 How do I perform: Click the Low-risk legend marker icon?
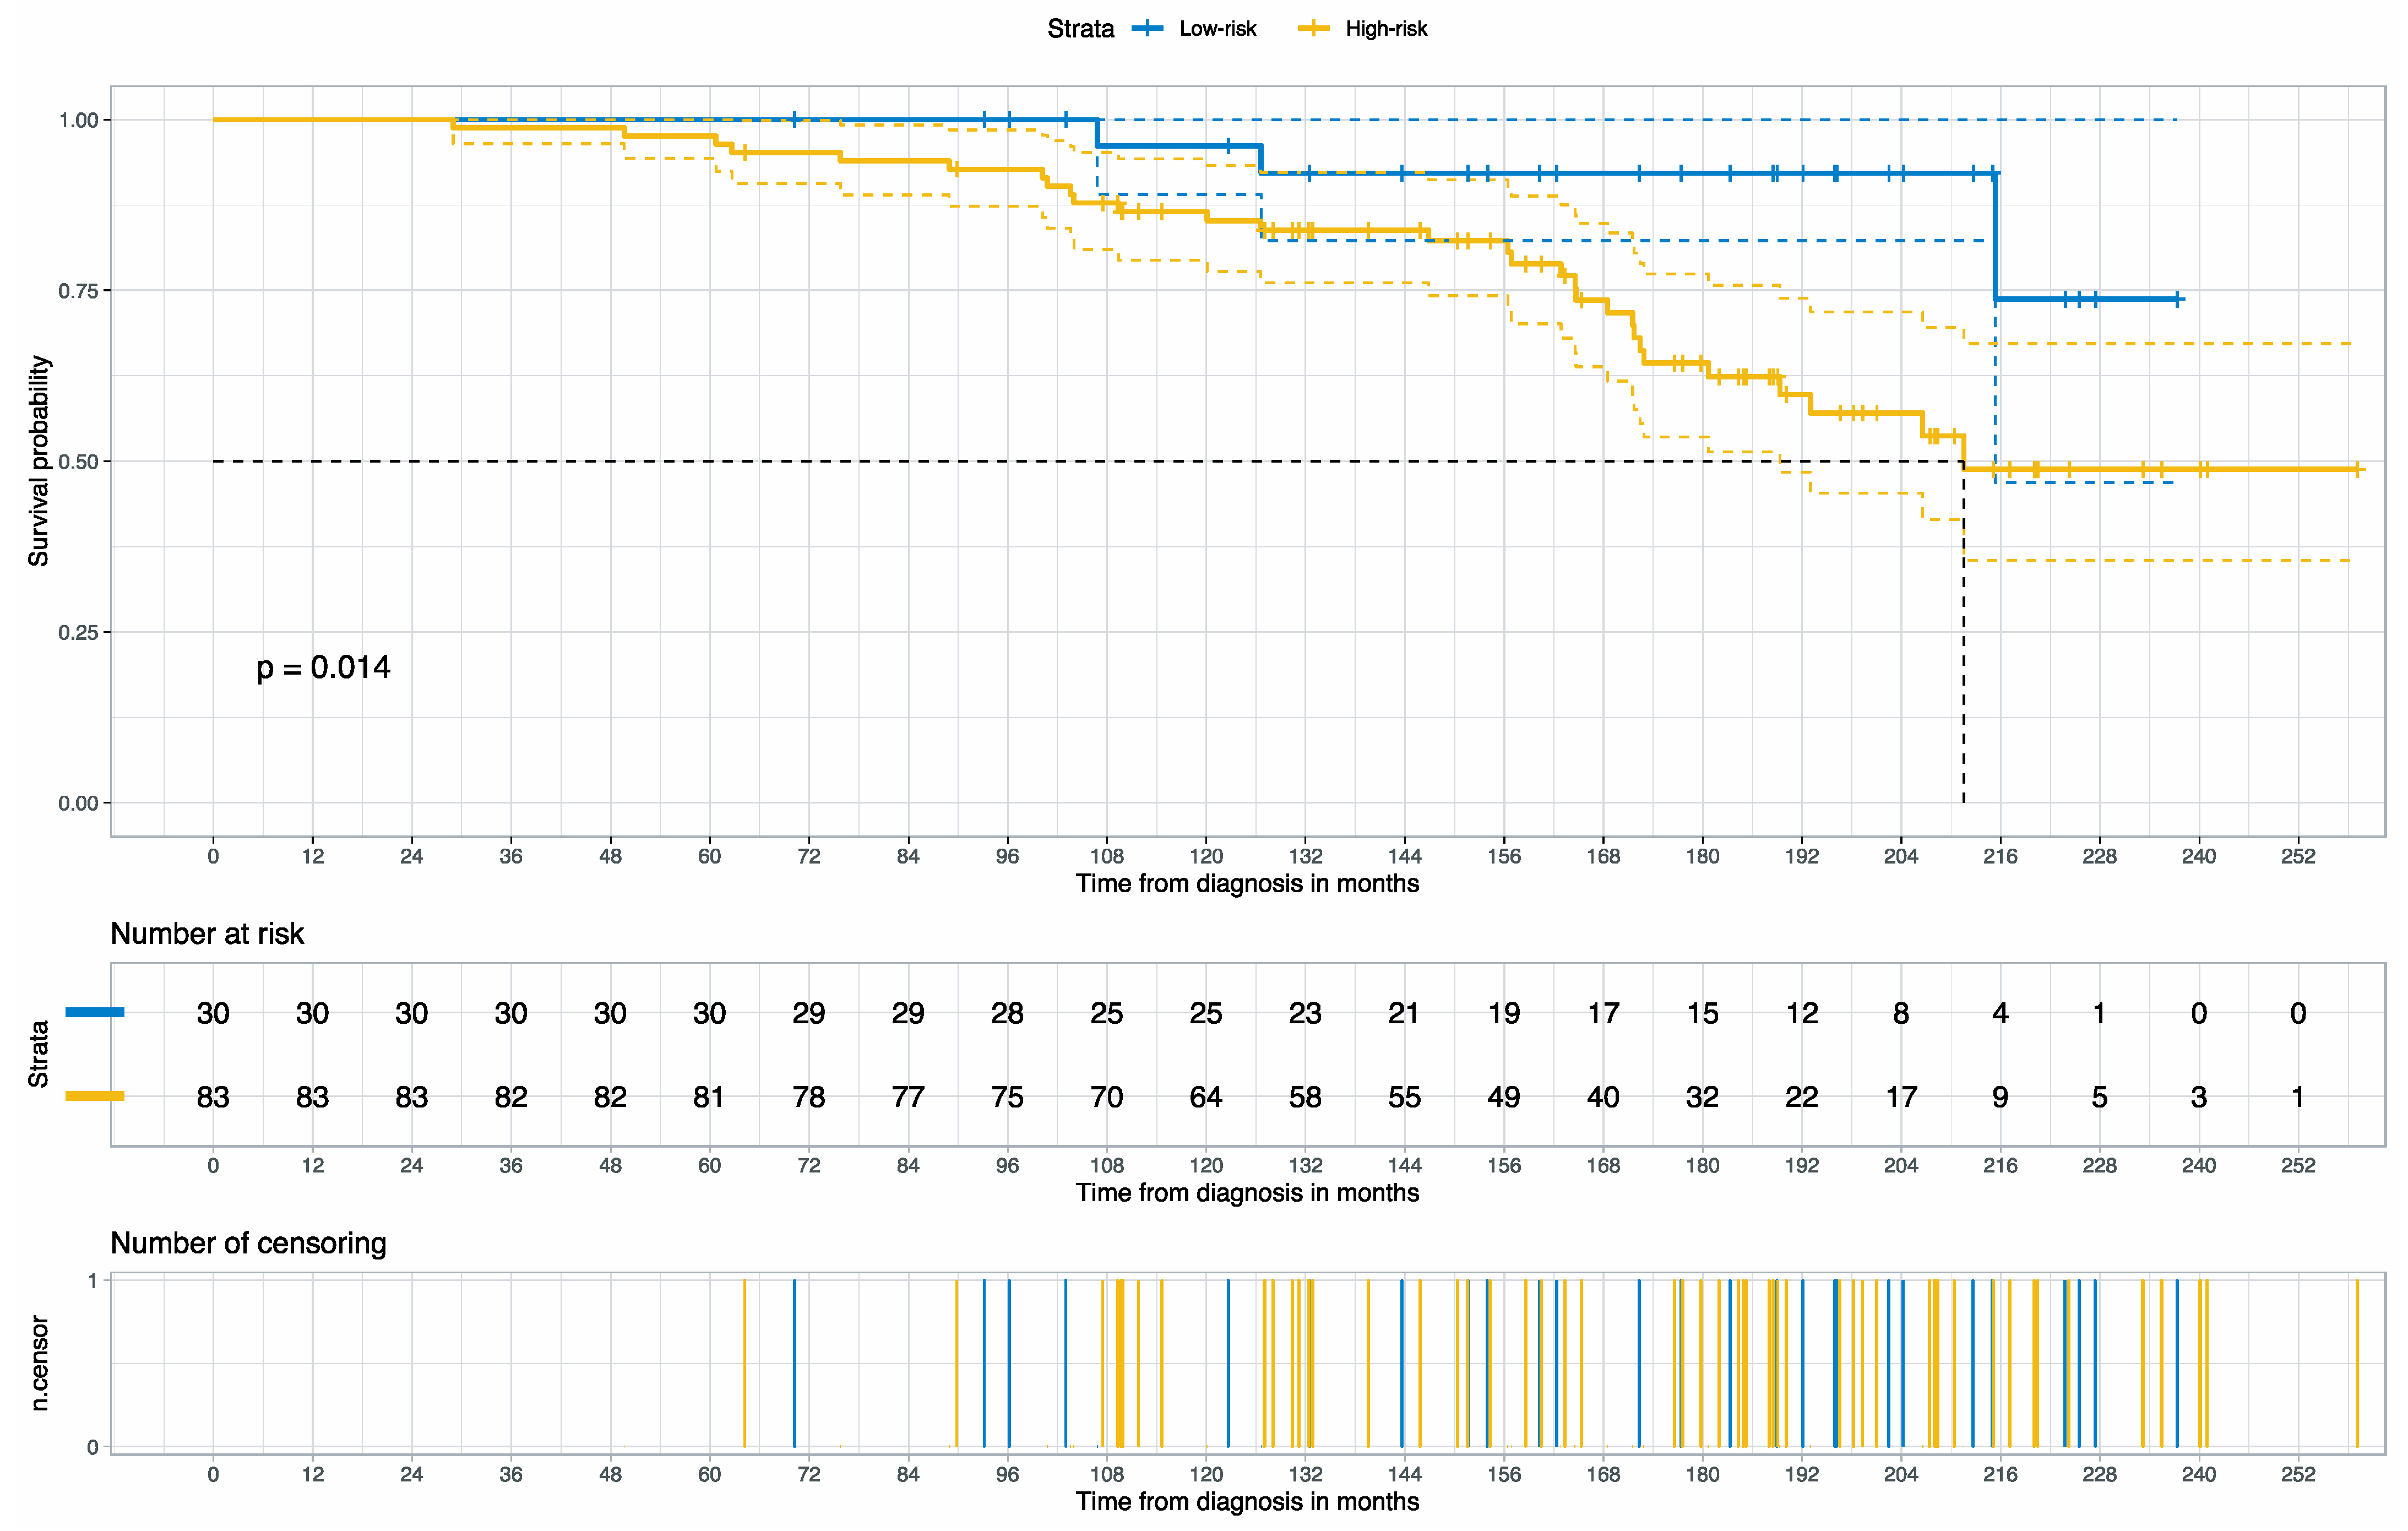tap(1147, 29)
